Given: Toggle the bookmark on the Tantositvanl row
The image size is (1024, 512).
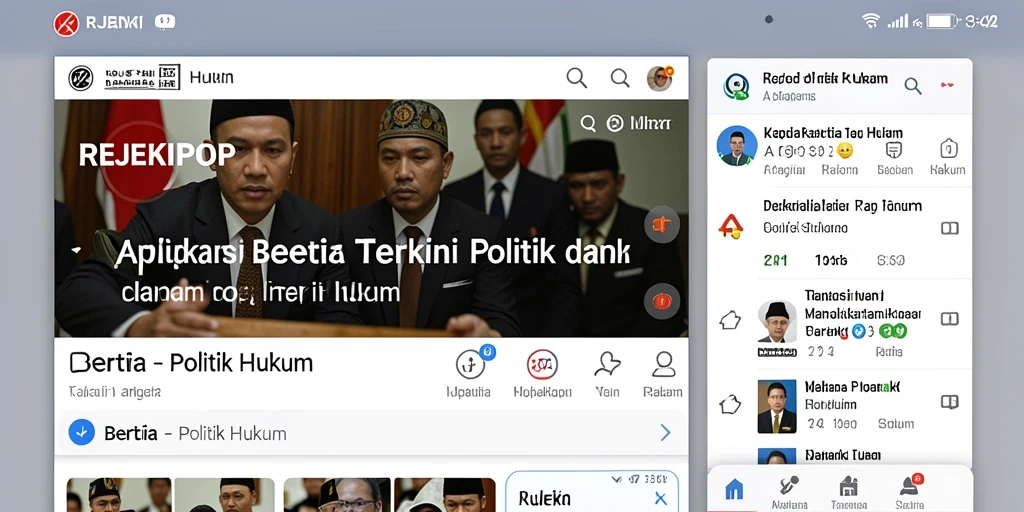Looking at the screenshot, I should [949, 319].
